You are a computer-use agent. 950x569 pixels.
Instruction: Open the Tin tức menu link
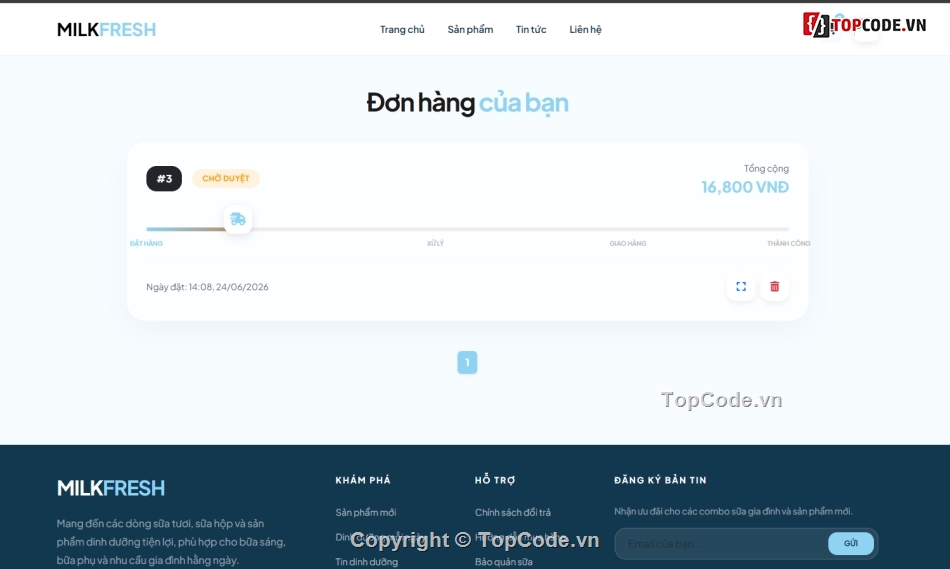[531, 29]
